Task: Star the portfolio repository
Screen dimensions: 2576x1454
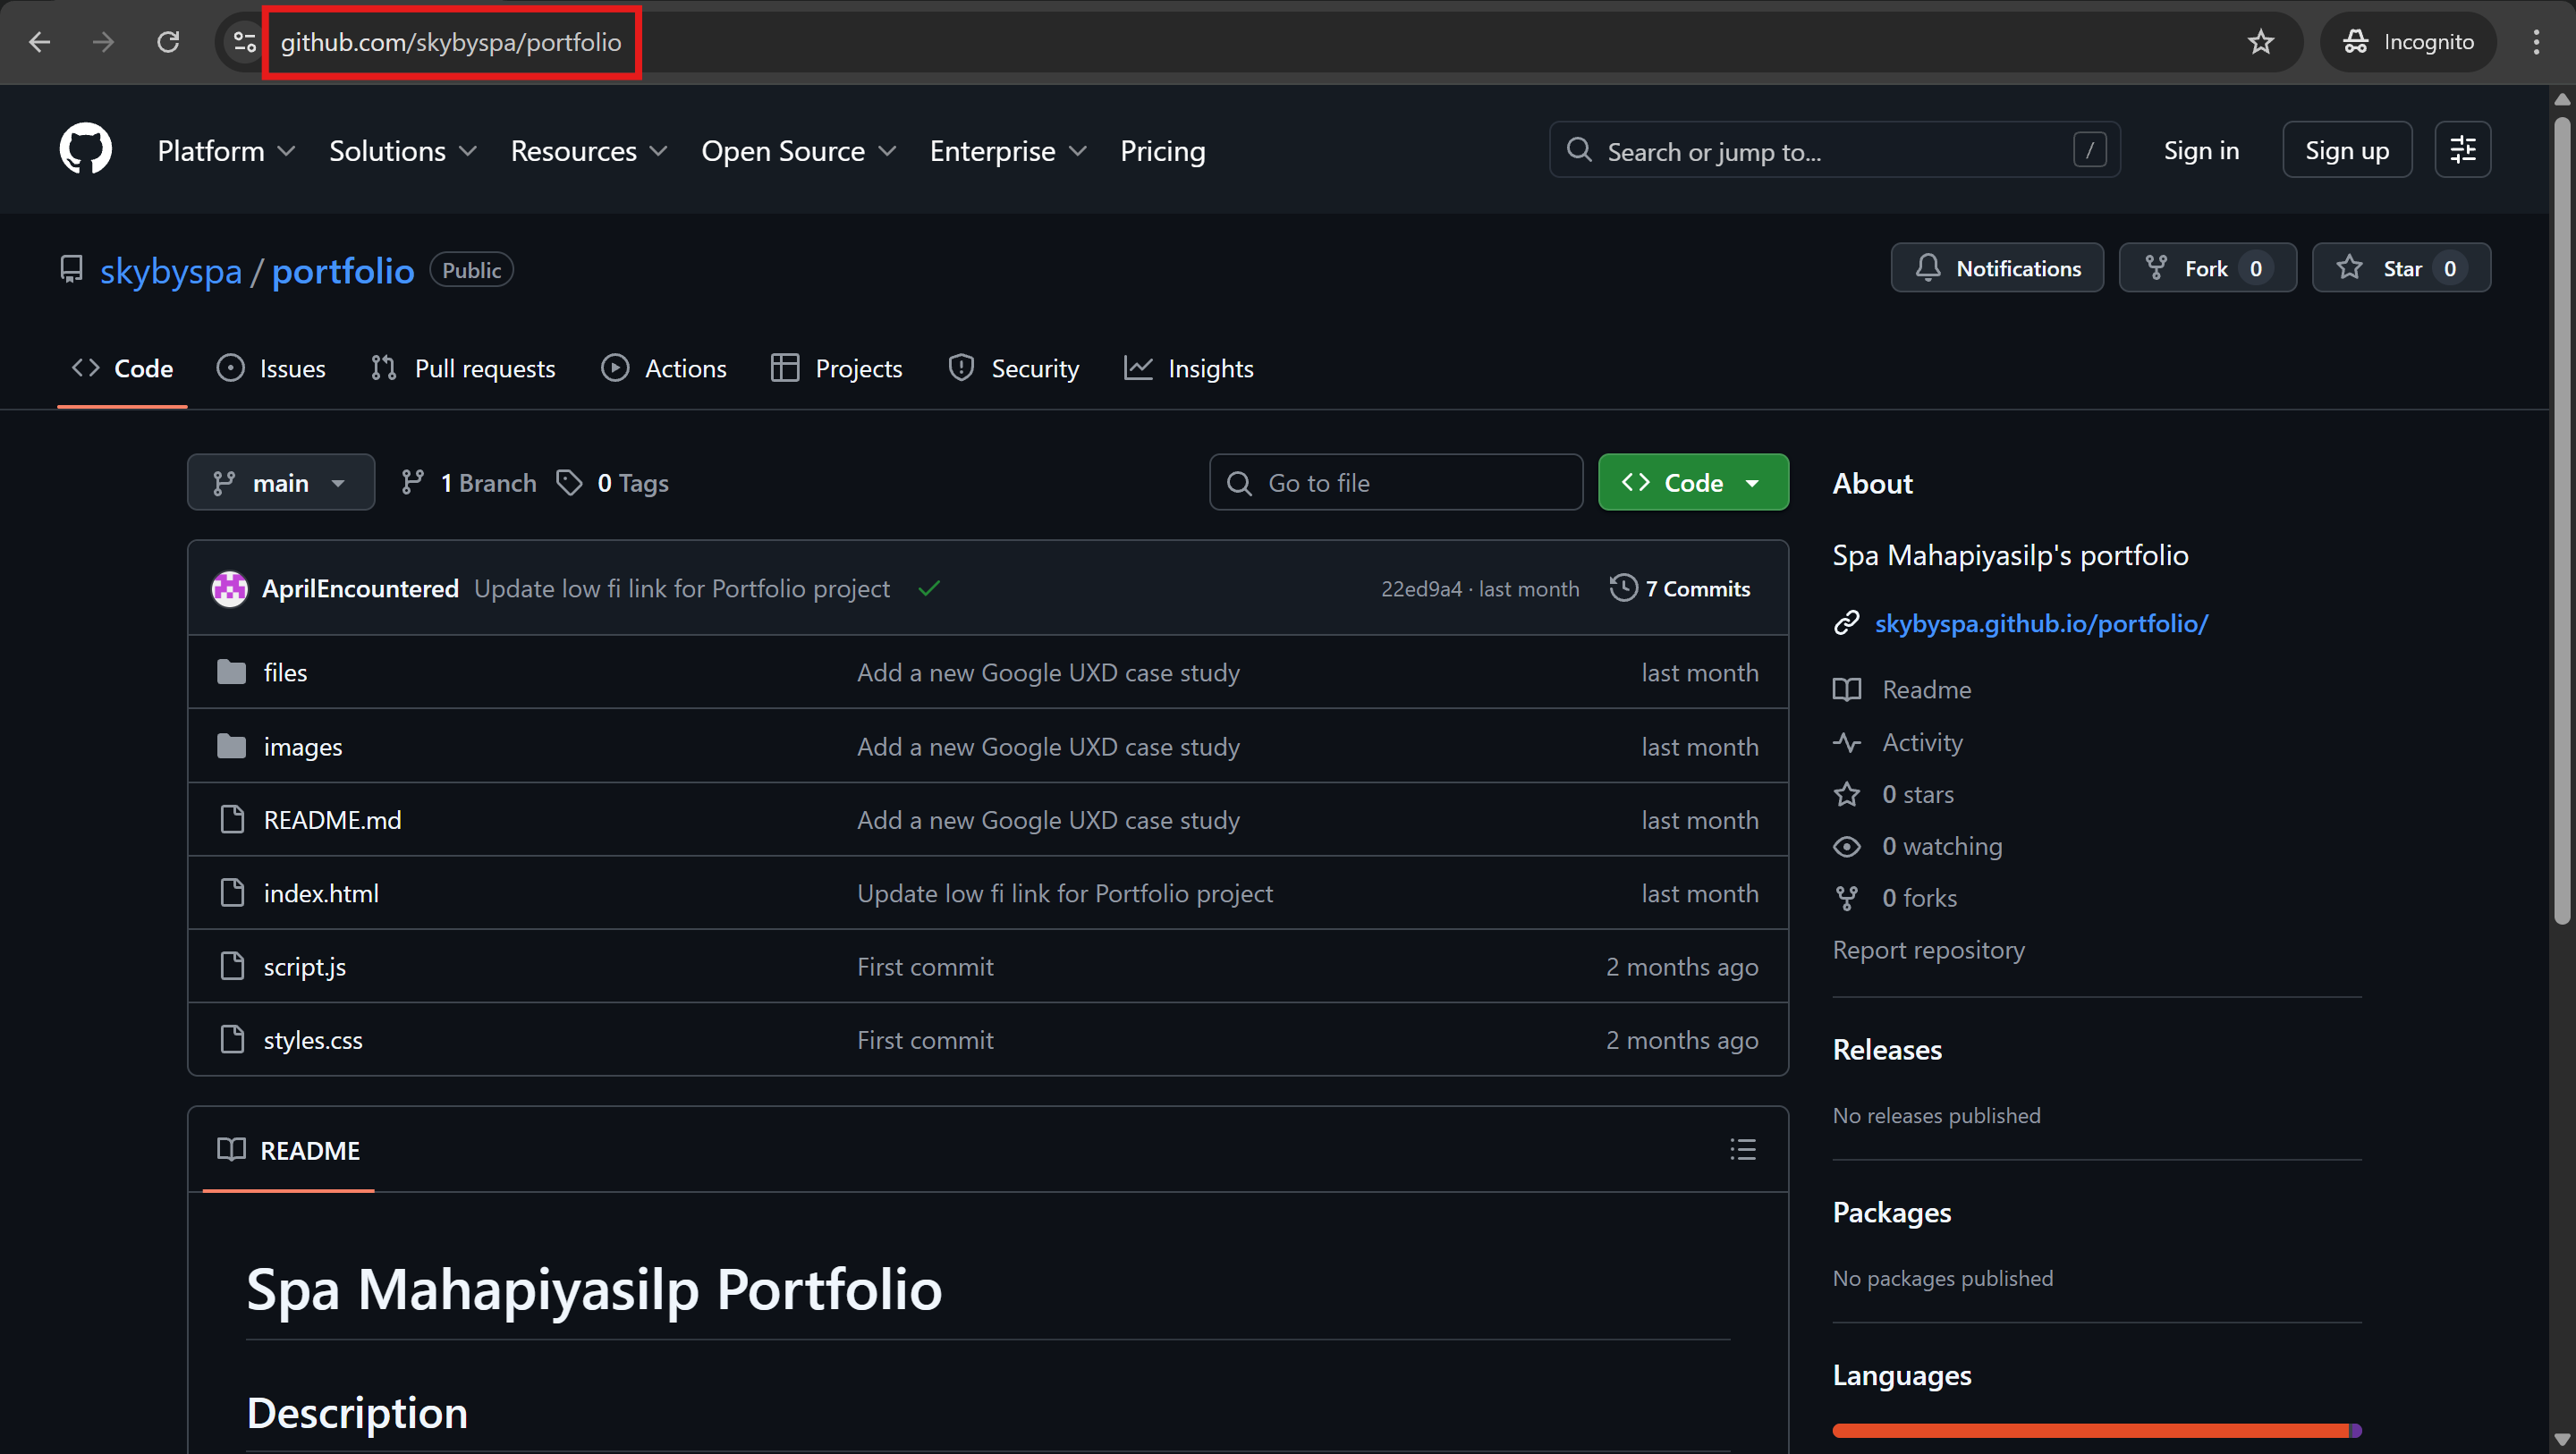Action: click(x=2401, y=267)
